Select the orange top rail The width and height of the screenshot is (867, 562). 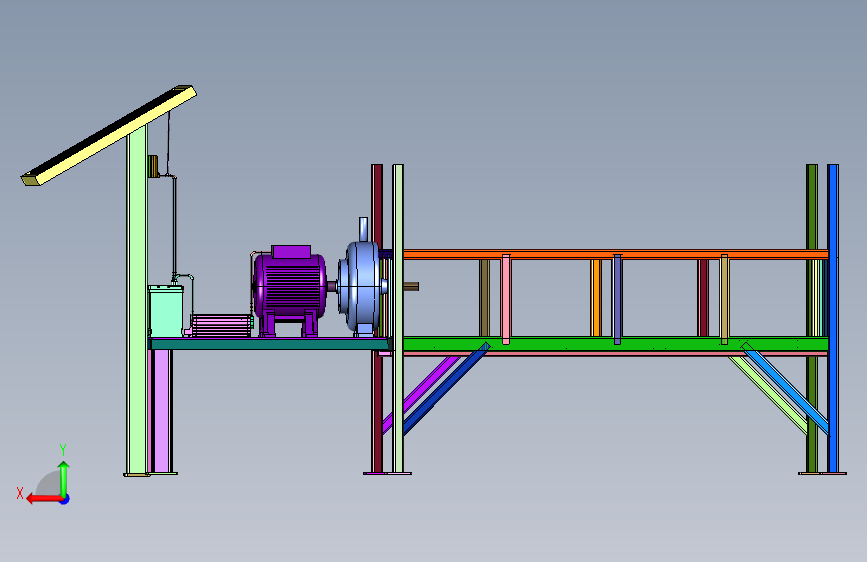coord(615,254)
